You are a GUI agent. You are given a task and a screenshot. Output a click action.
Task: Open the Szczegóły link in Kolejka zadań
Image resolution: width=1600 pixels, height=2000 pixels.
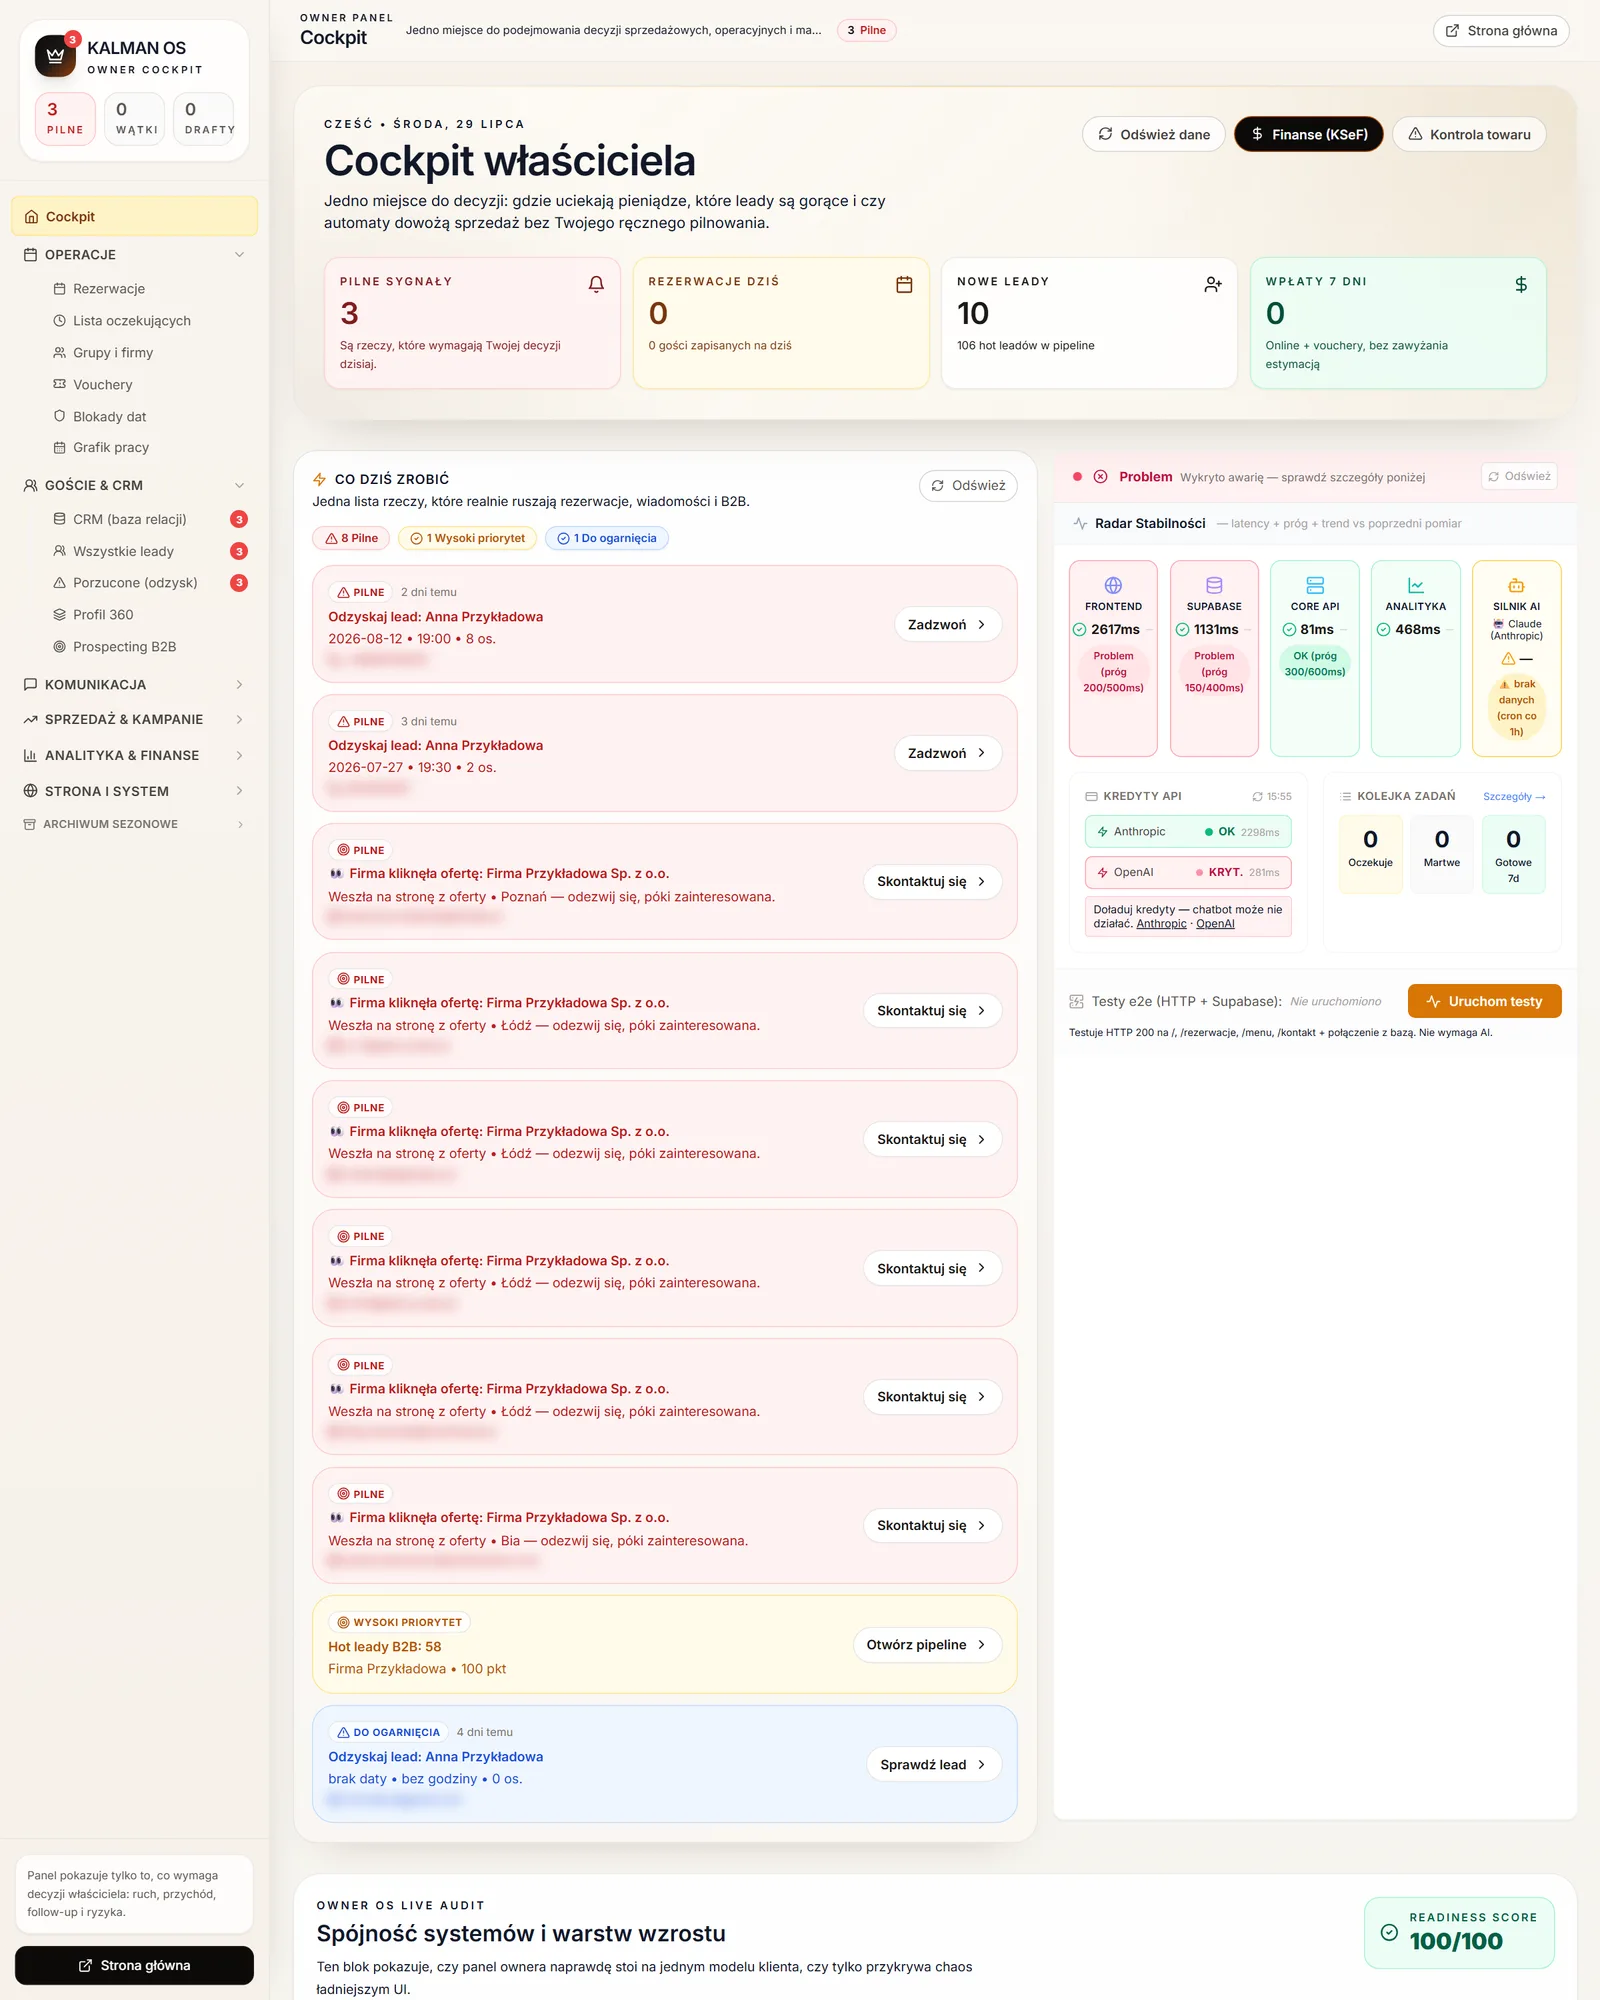(x=1514, y=797)
